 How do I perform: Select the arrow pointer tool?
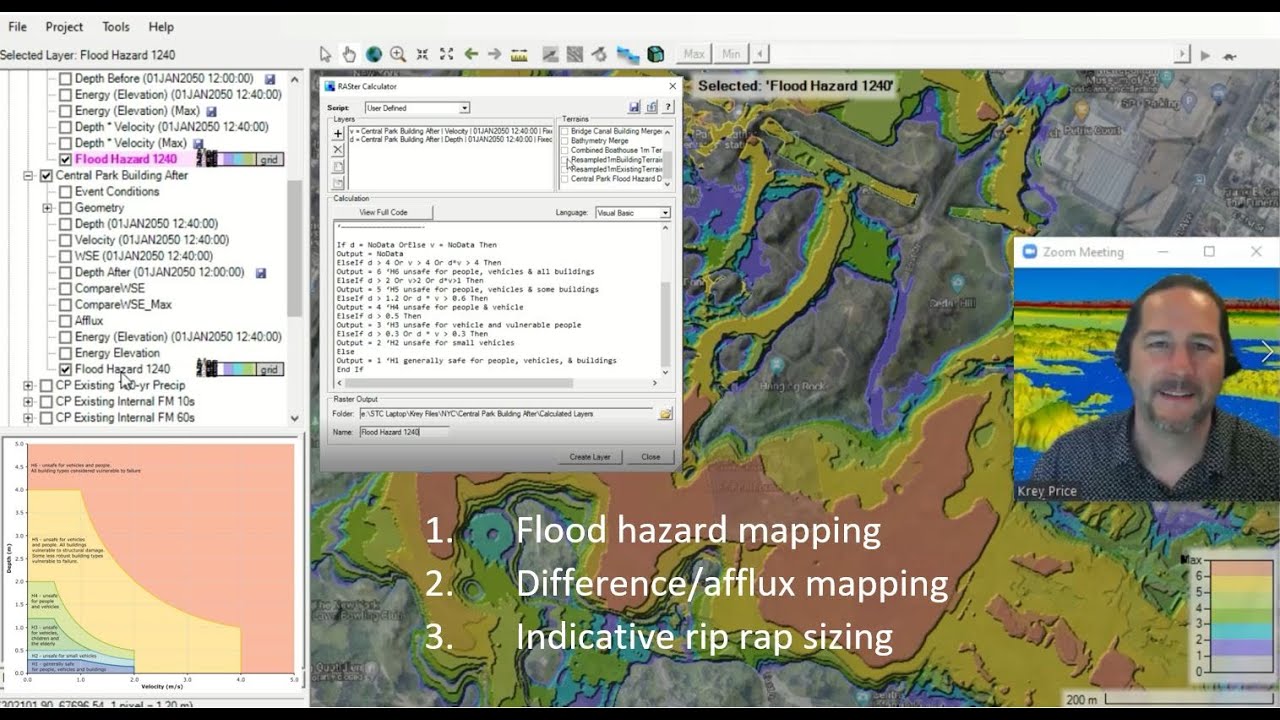pyautogui.click(x=325, y=54)
